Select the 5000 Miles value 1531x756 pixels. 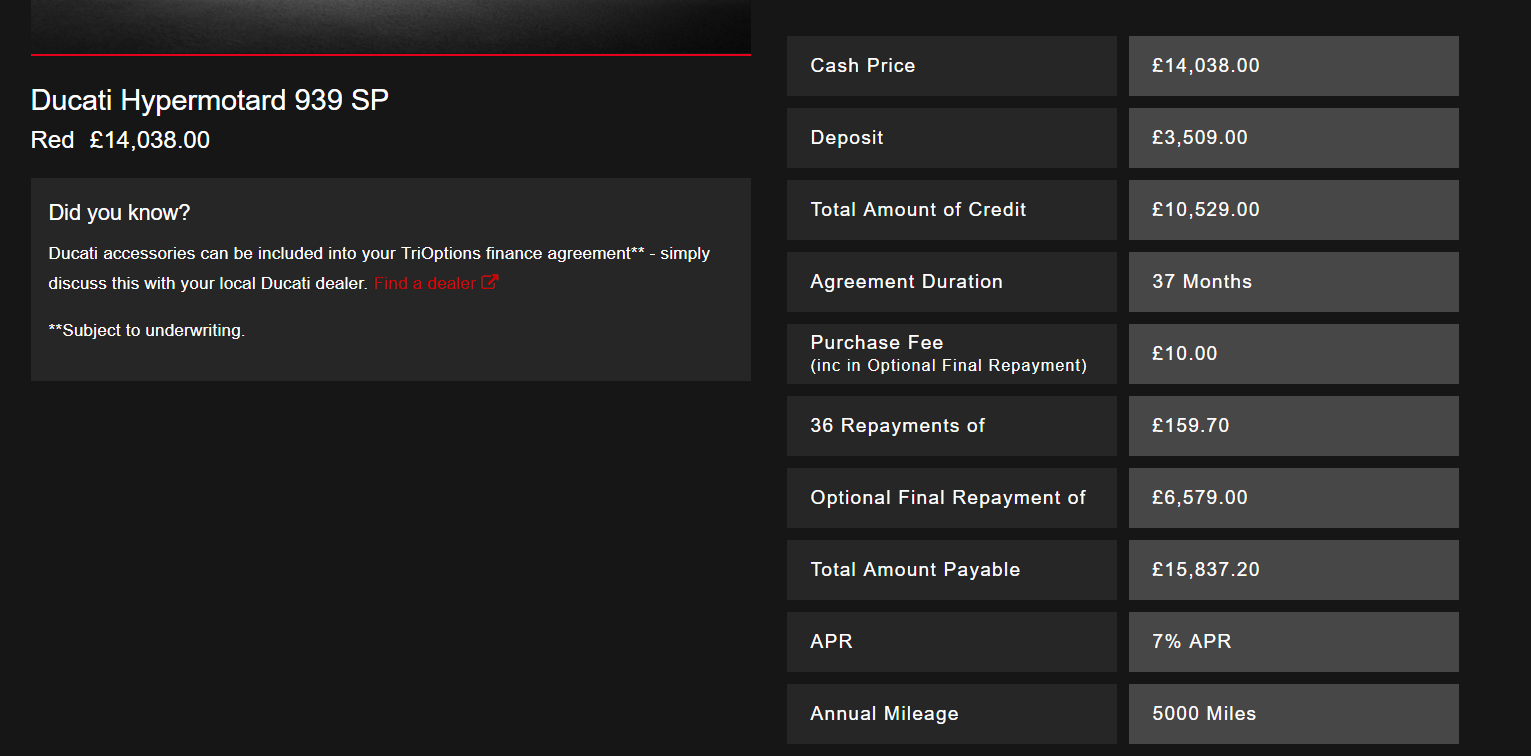coord(1204,714)
